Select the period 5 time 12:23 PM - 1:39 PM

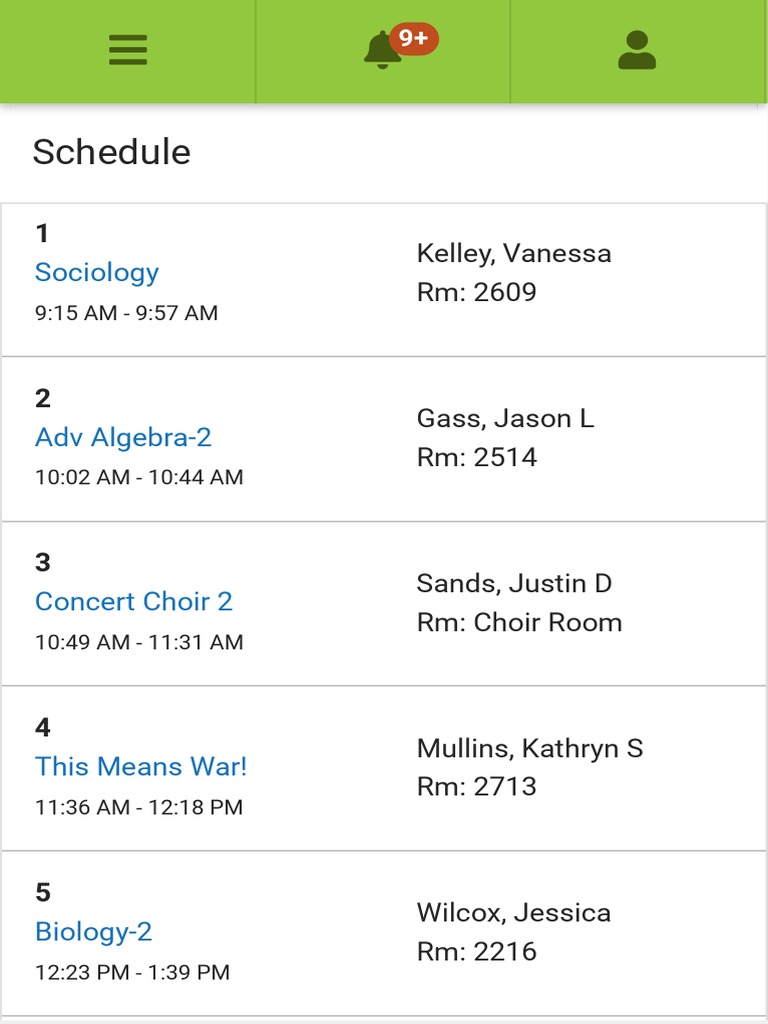coord(132,972)
